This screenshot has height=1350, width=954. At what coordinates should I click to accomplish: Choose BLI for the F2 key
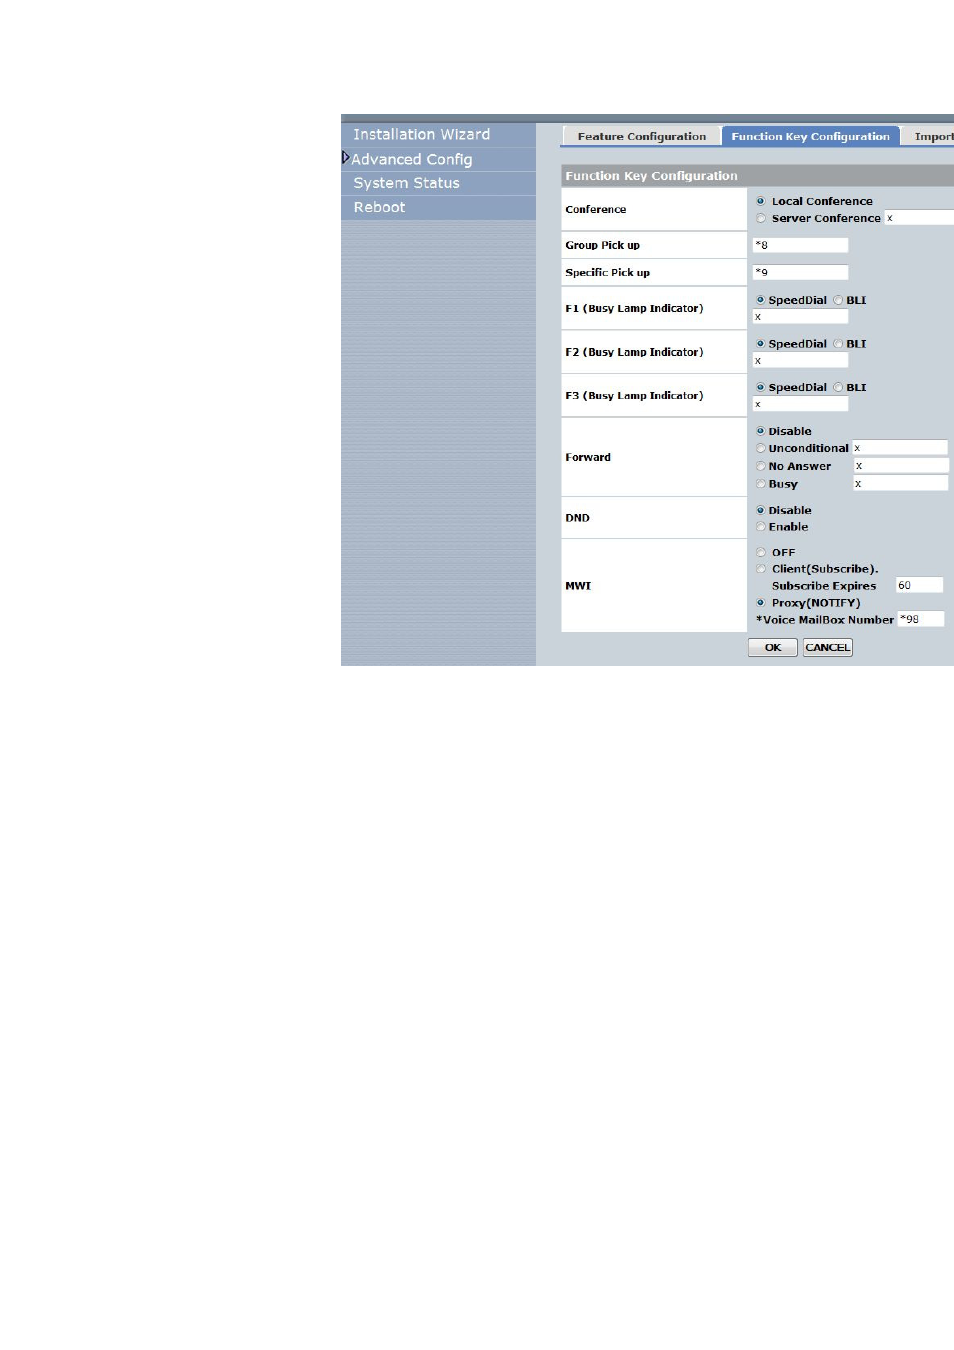click(x=838, y=344)
